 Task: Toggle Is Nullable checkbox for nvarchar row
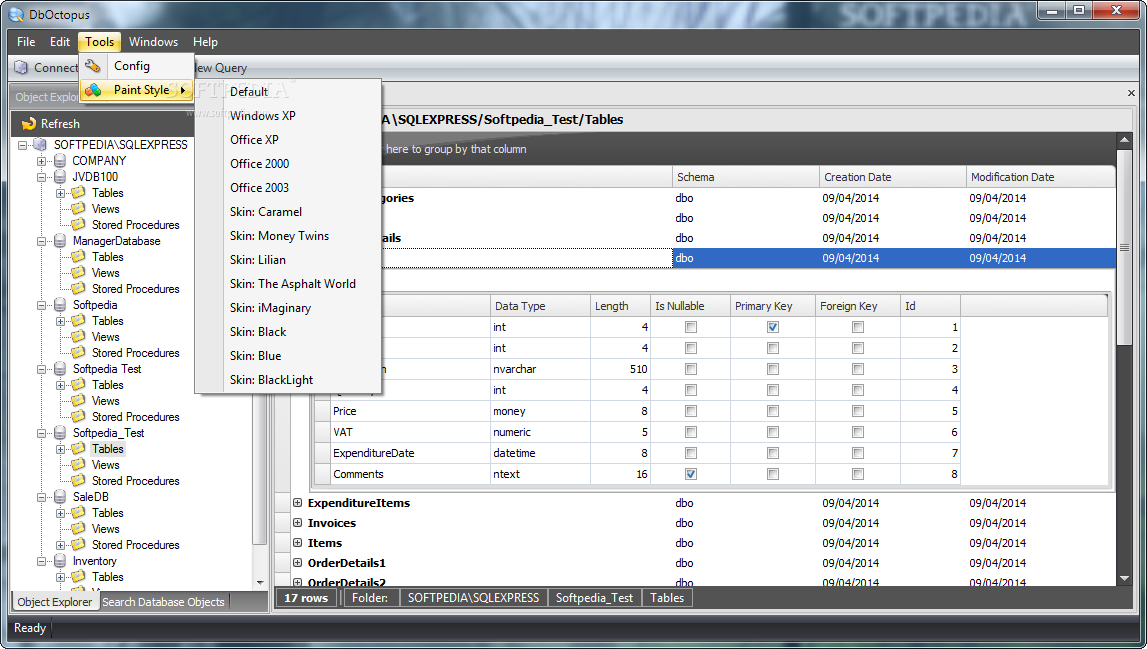tap(691, 369)
